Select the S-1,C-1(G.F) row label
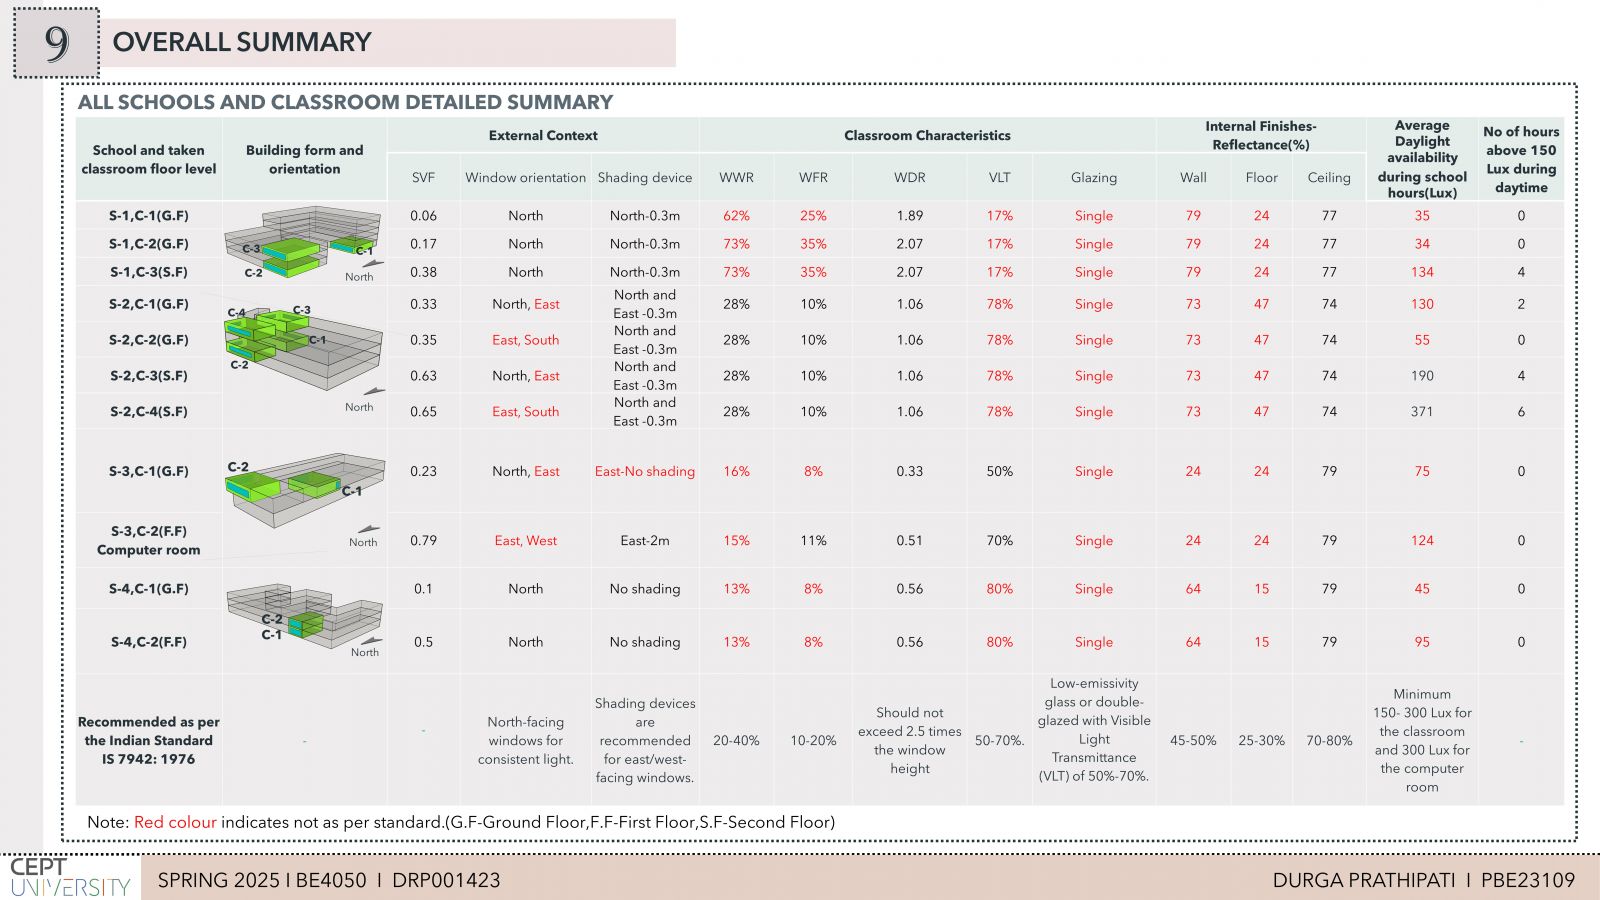 [149, 215]
